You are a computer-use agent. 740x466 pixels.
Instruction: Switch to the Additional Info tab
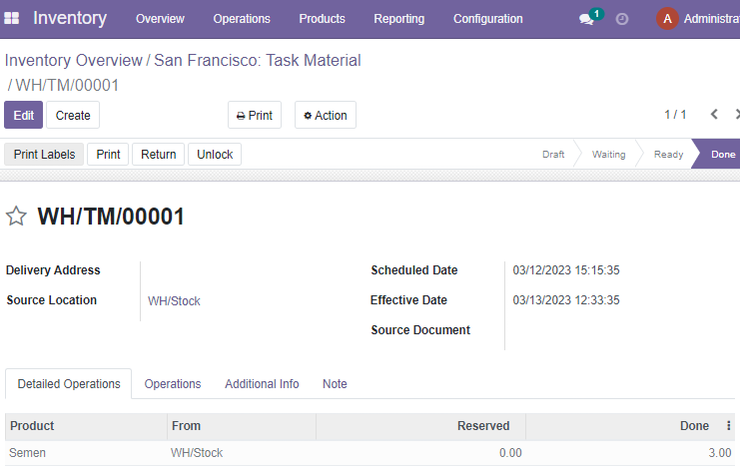262,384
